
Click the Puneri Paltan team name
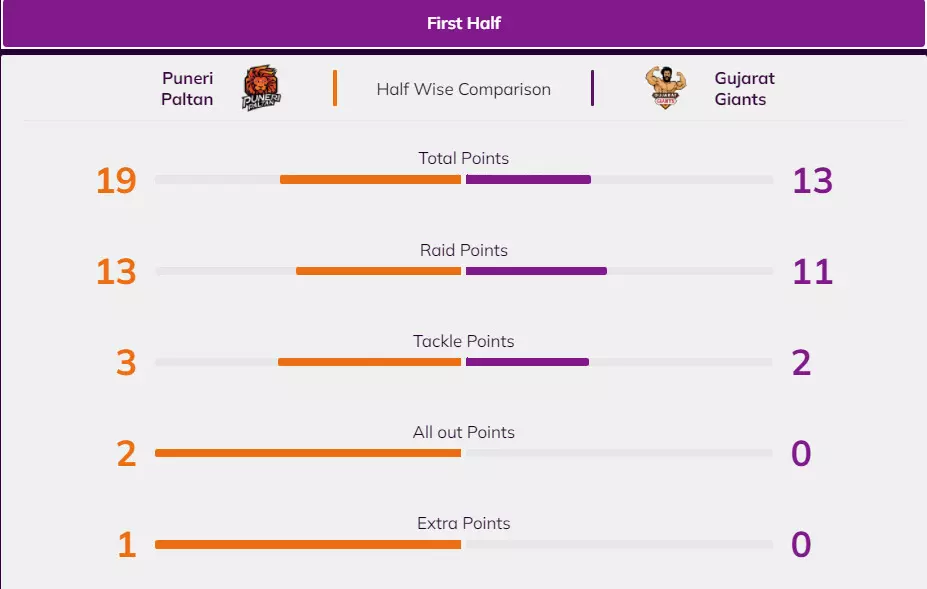coord(187,89)
